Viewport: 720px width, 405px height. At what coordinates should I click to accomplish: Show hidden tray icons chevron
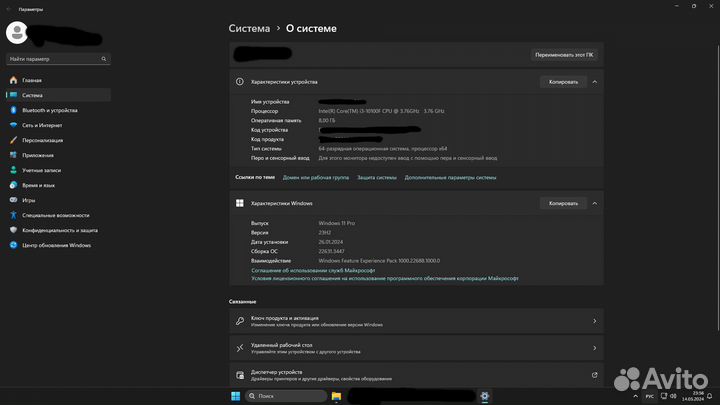(636, 396)
